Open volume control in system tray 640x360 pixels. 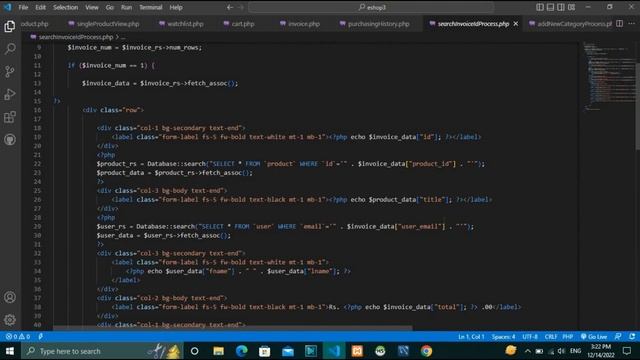click(562, 351)
